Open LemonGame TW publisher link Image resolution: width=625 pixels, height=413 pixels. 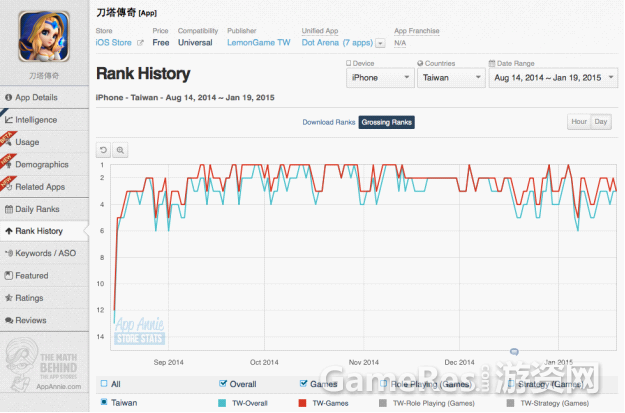(259, 43)
